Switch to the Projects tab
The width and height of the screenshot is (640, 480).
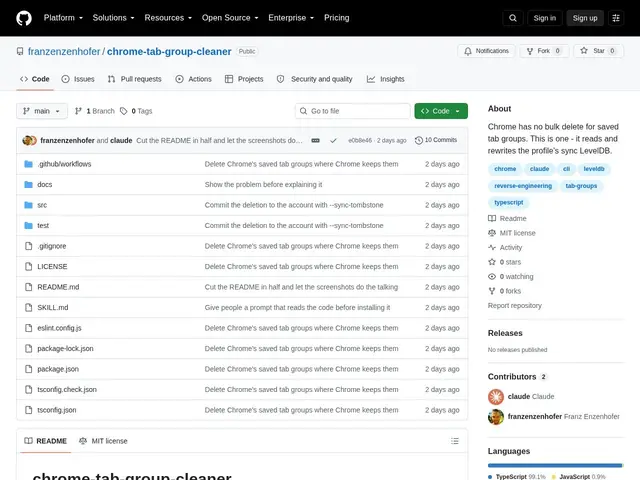point(244,79)
